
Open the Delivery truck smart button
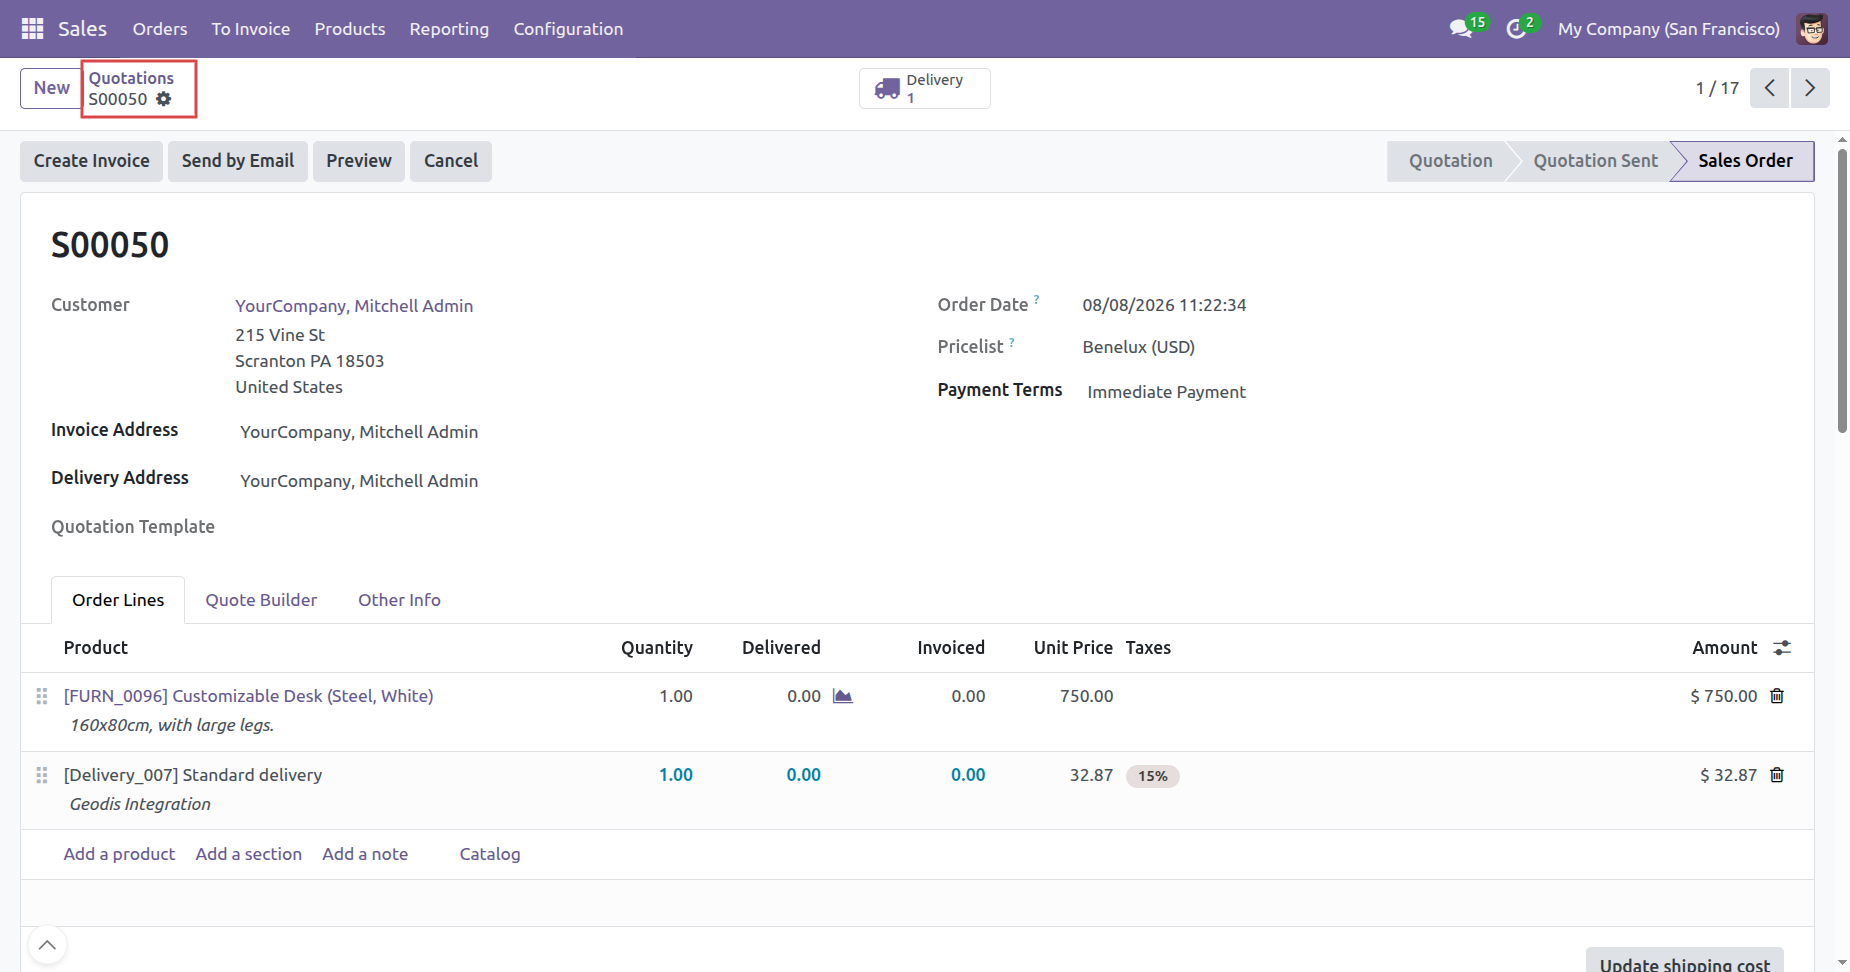(925, 88)
